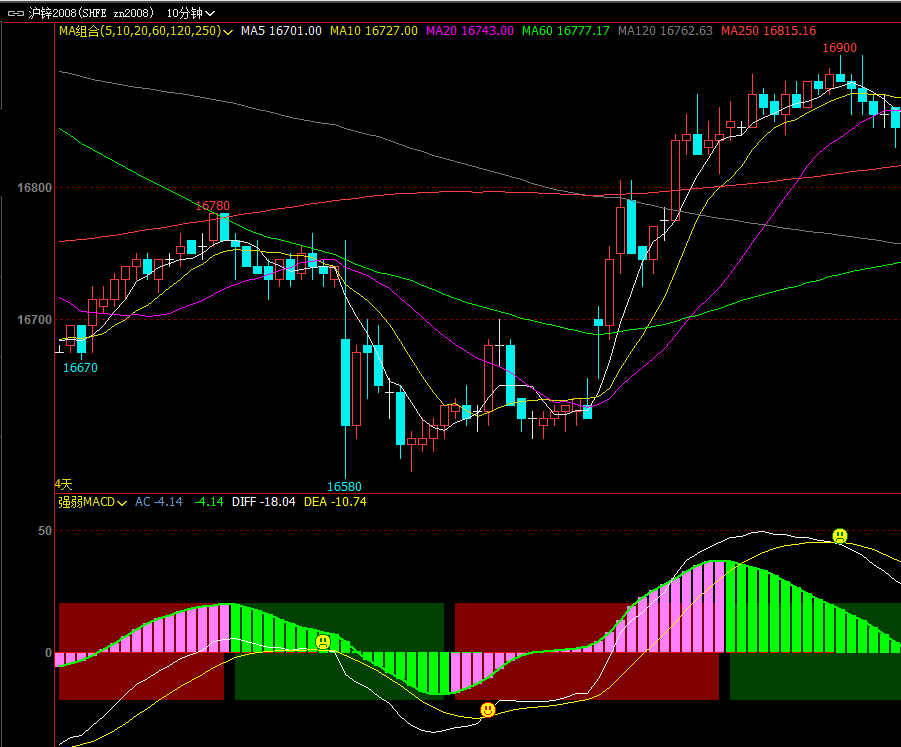Image resolution: width=901 pixels, height=747 pixels.
Task: Click the sad face signal near level 50
Action: pos(840,536)
